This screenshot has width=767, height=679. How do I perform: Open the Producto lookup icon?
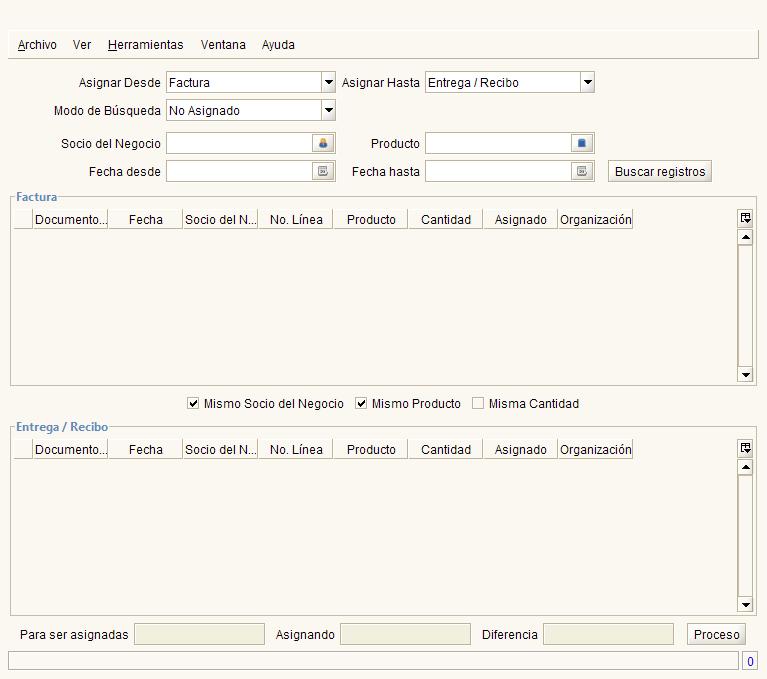click(x=582, y=143)
